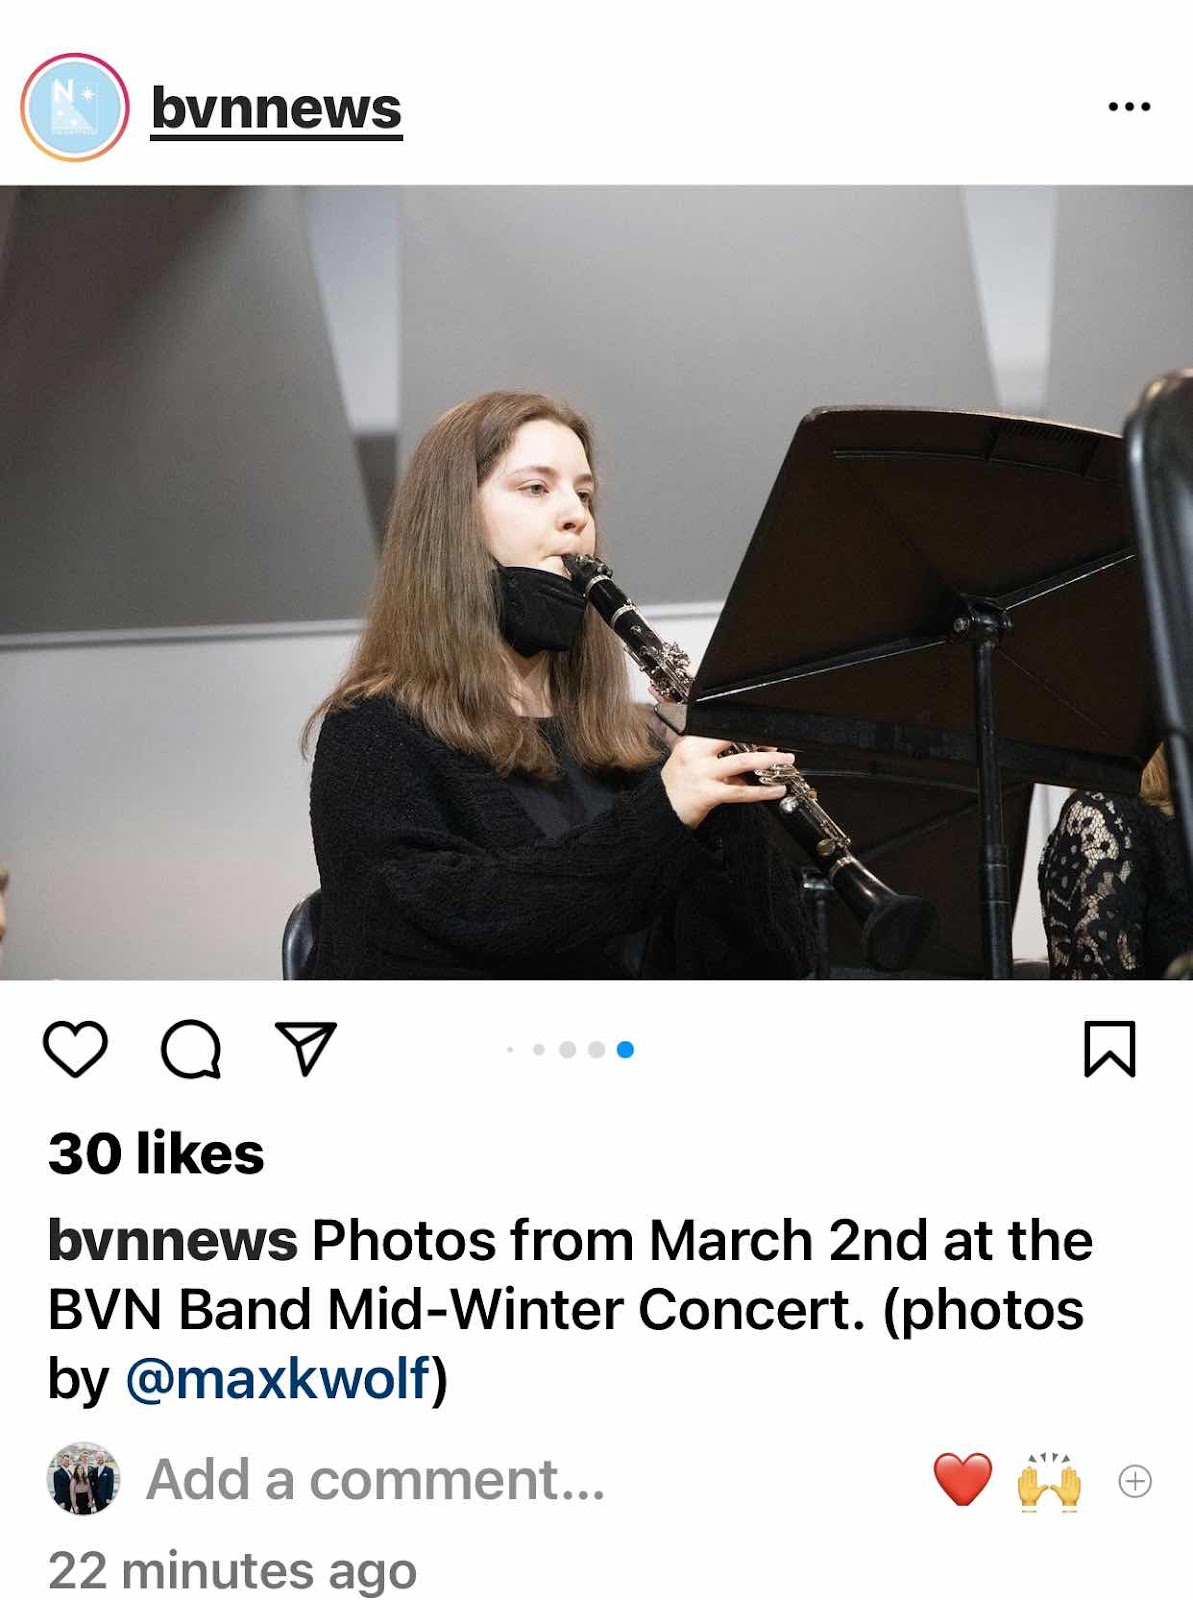
Task: Open comments via the speech bubble icon
Action: coord(190,1049)
